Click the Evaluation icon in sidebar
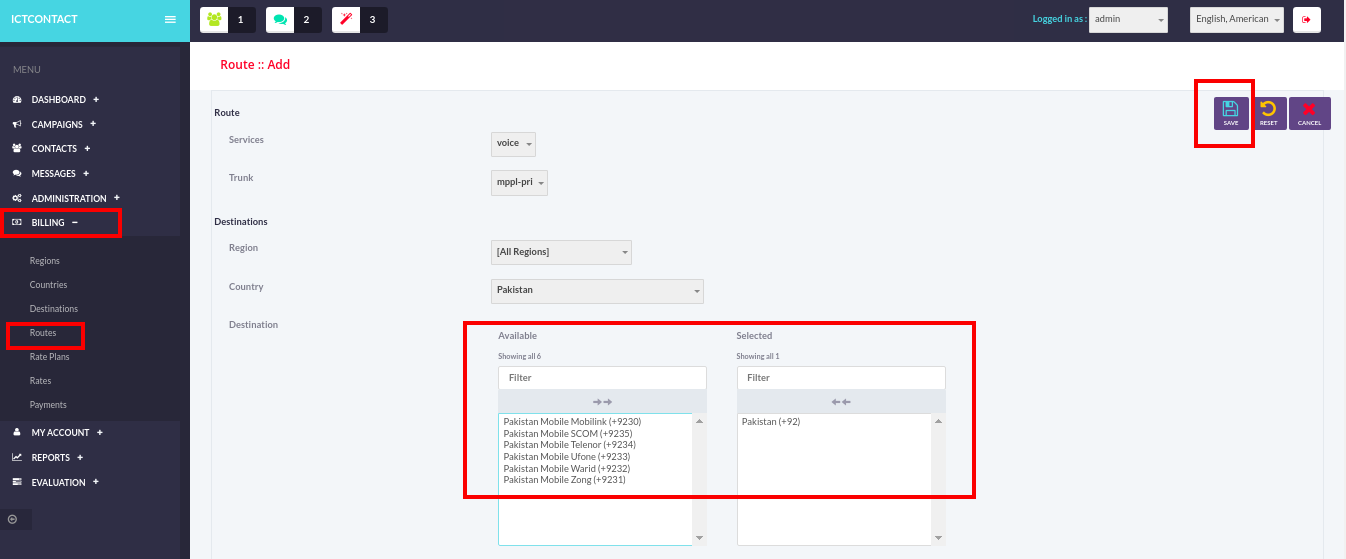1346x559 pixels. click(x=17, y=482)
